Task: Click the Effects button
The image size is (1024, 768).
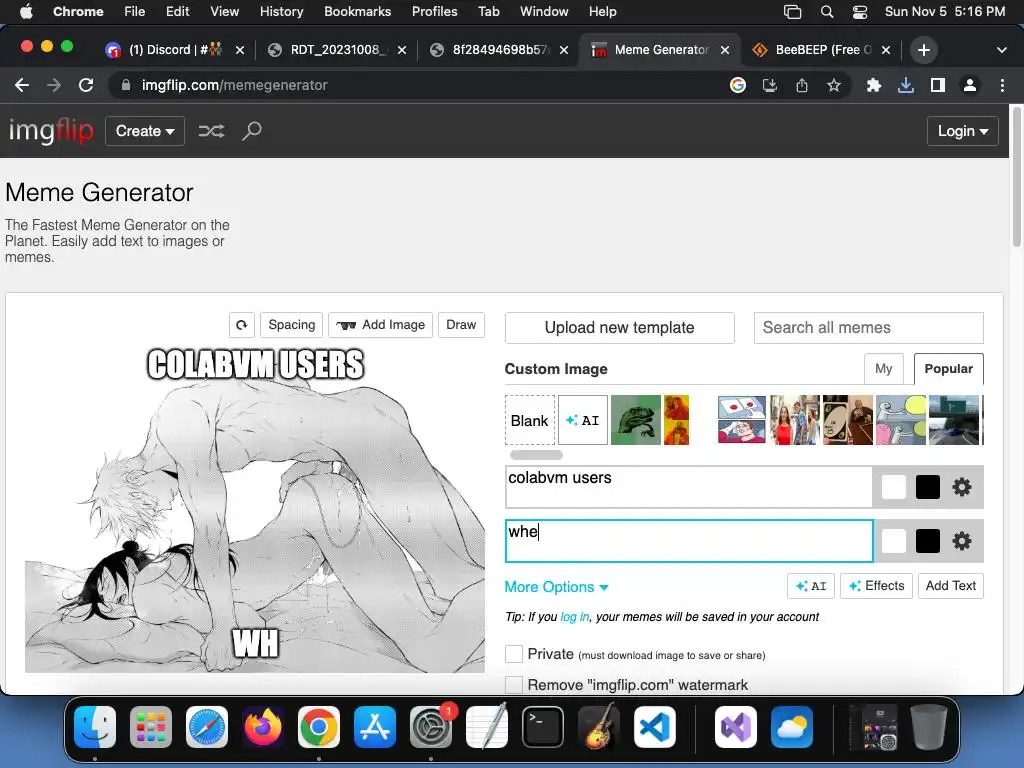Action: [876, 586]
